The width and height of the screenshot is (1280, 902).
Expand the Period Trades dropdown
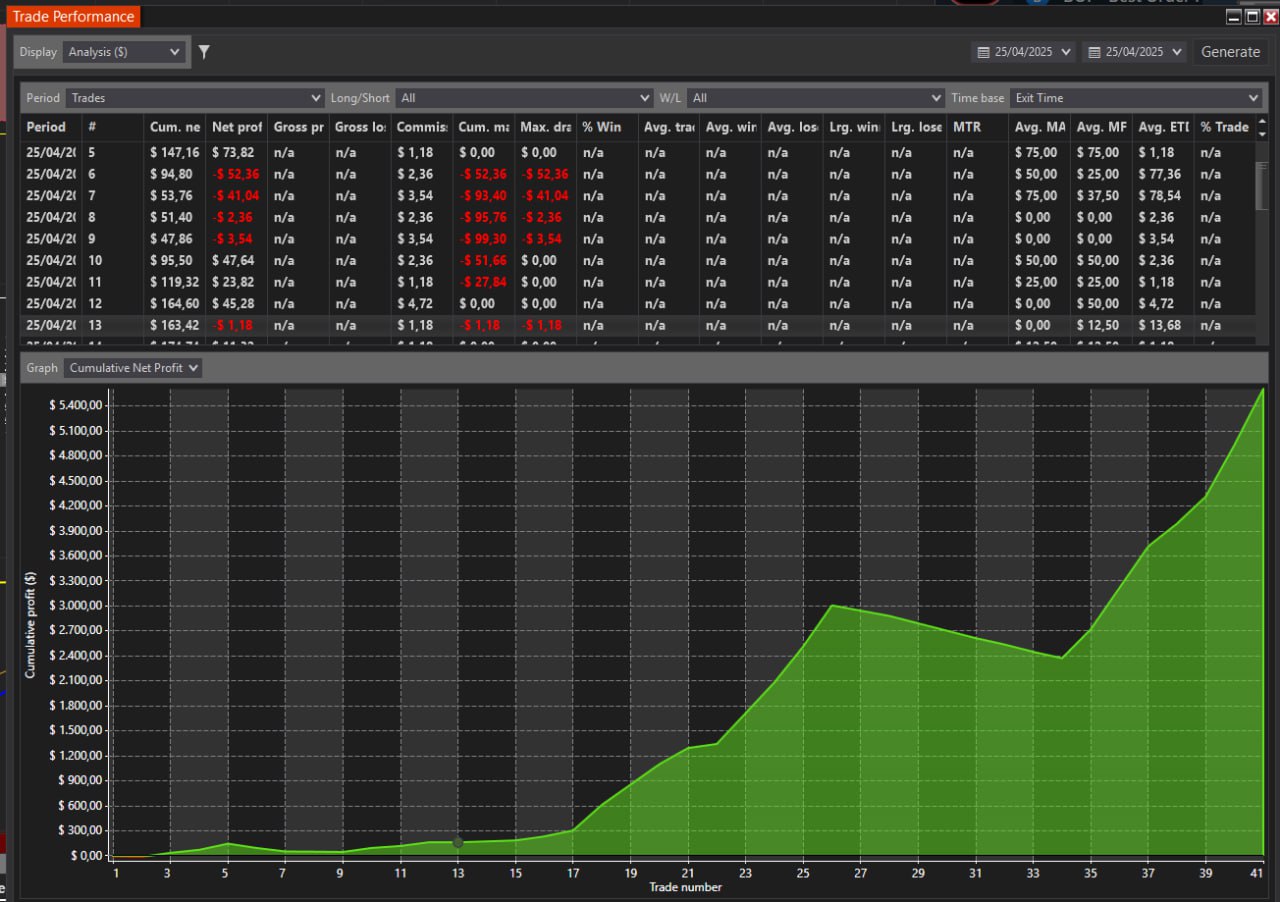tap(194, 98)
